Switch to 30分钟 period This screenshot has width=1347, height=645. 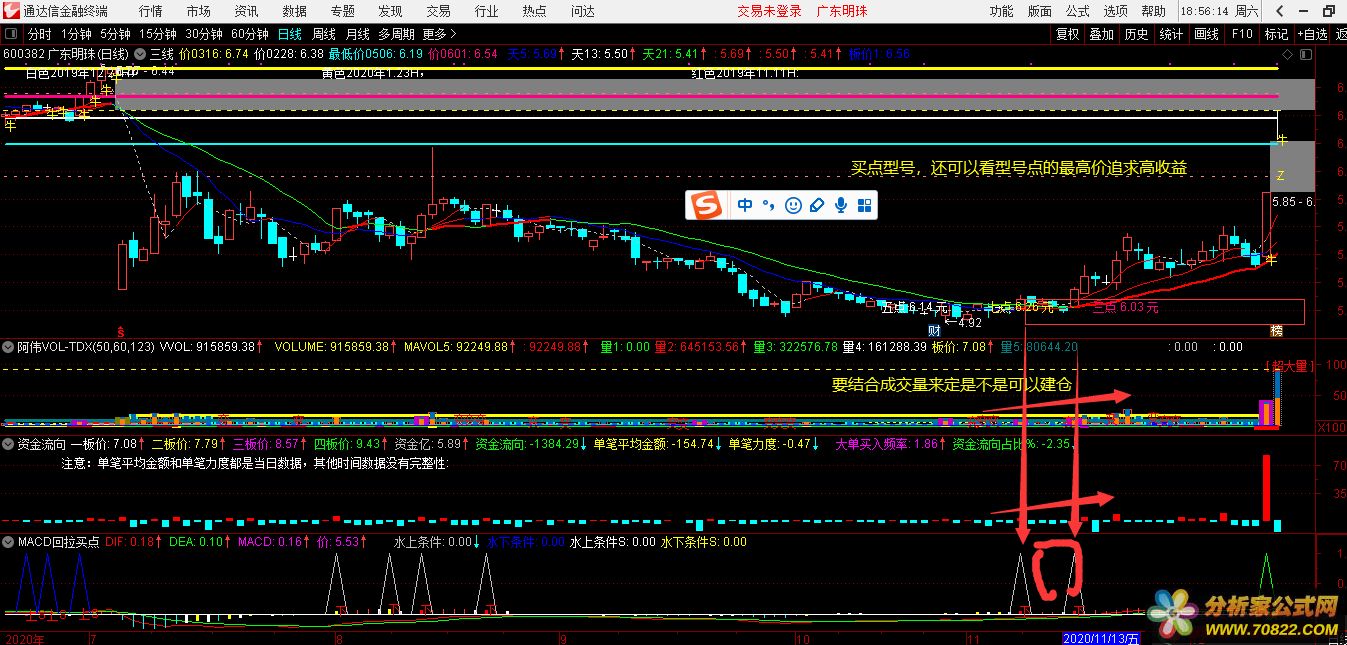(204, 34)
